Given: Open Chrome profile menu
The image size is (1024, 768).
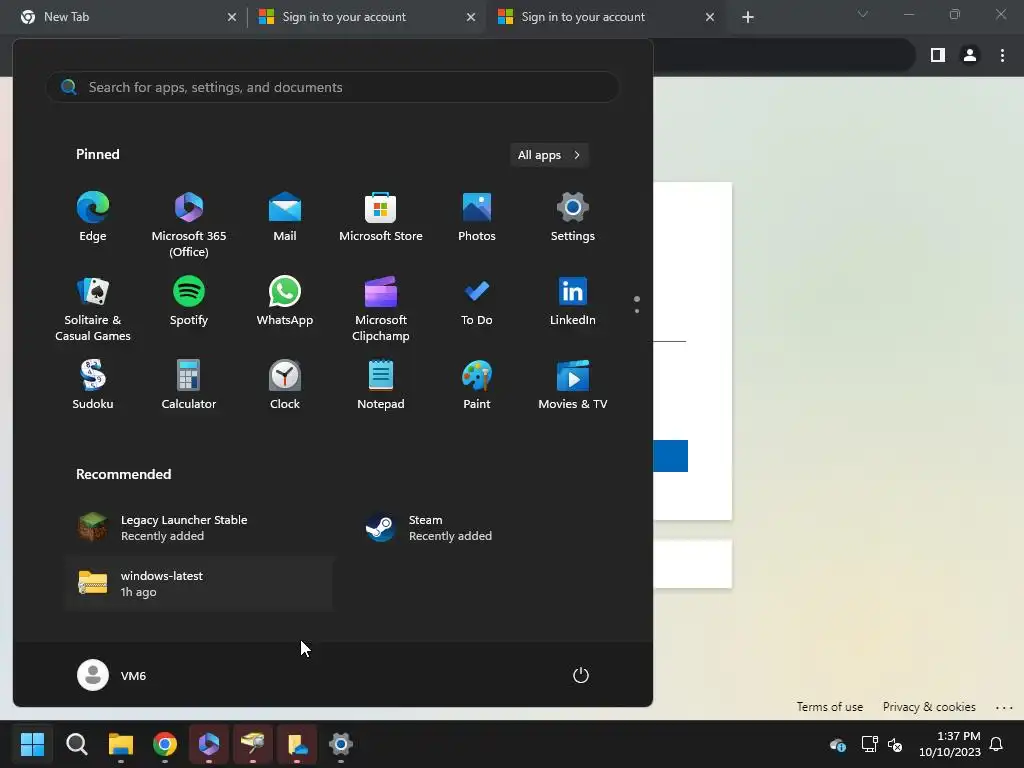Looking at the screenshot, I should (970, 56).
